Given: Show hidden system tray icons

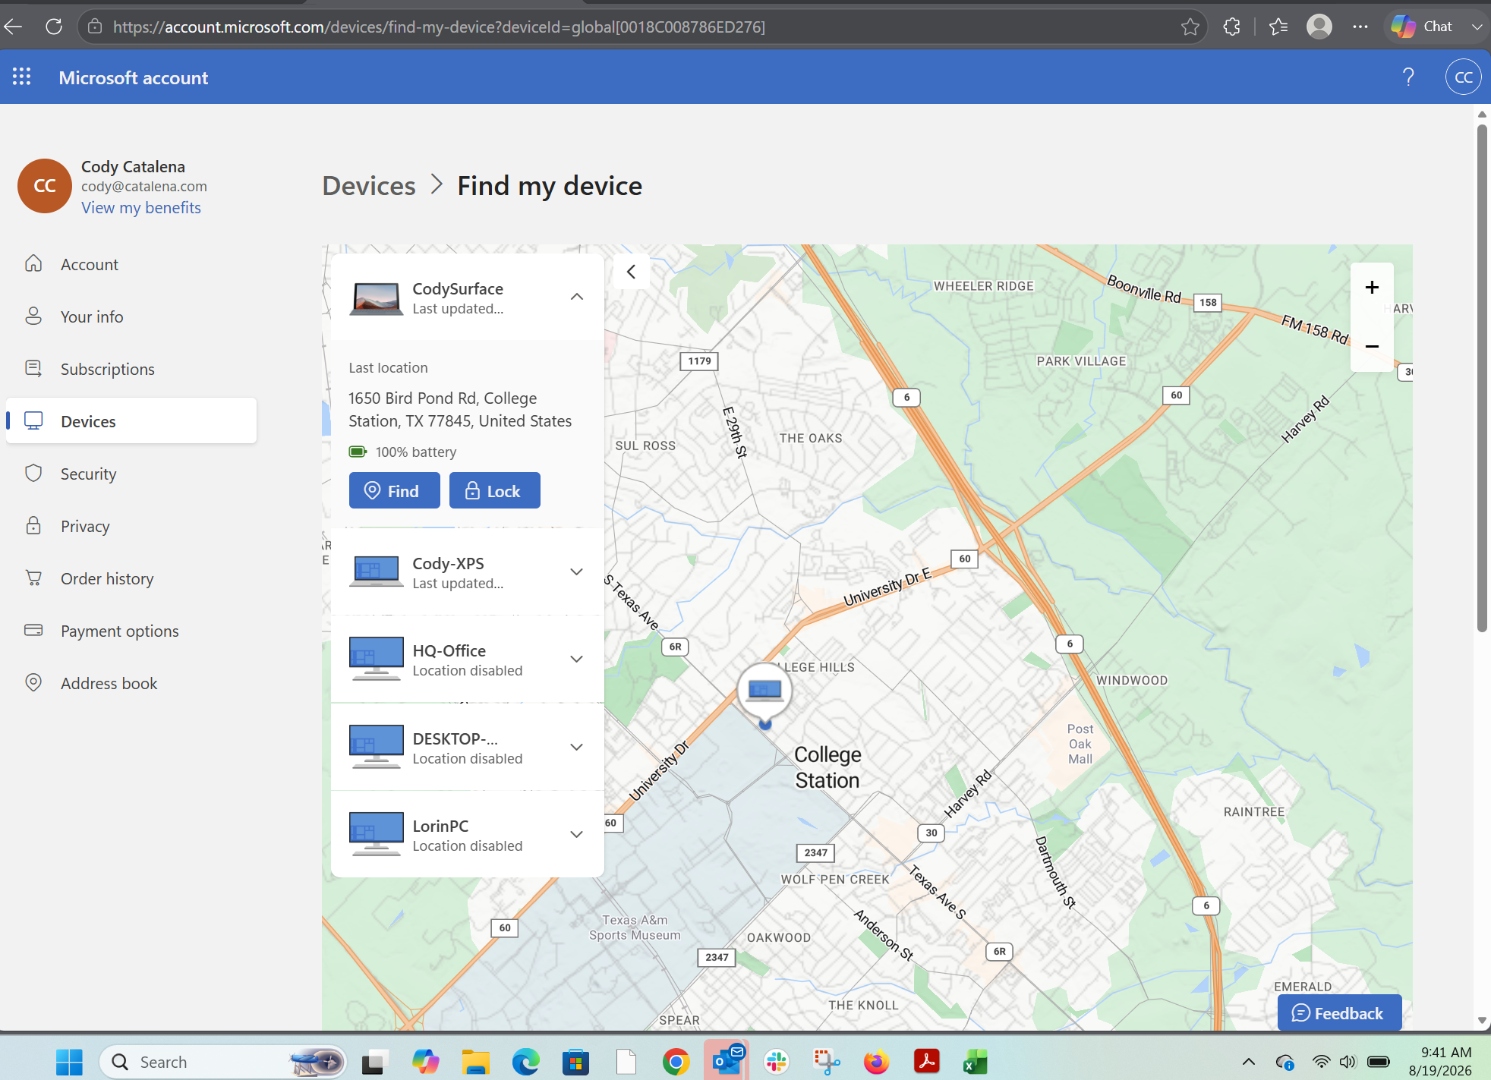Looking at the screenshot, I should [1248, 1062].
